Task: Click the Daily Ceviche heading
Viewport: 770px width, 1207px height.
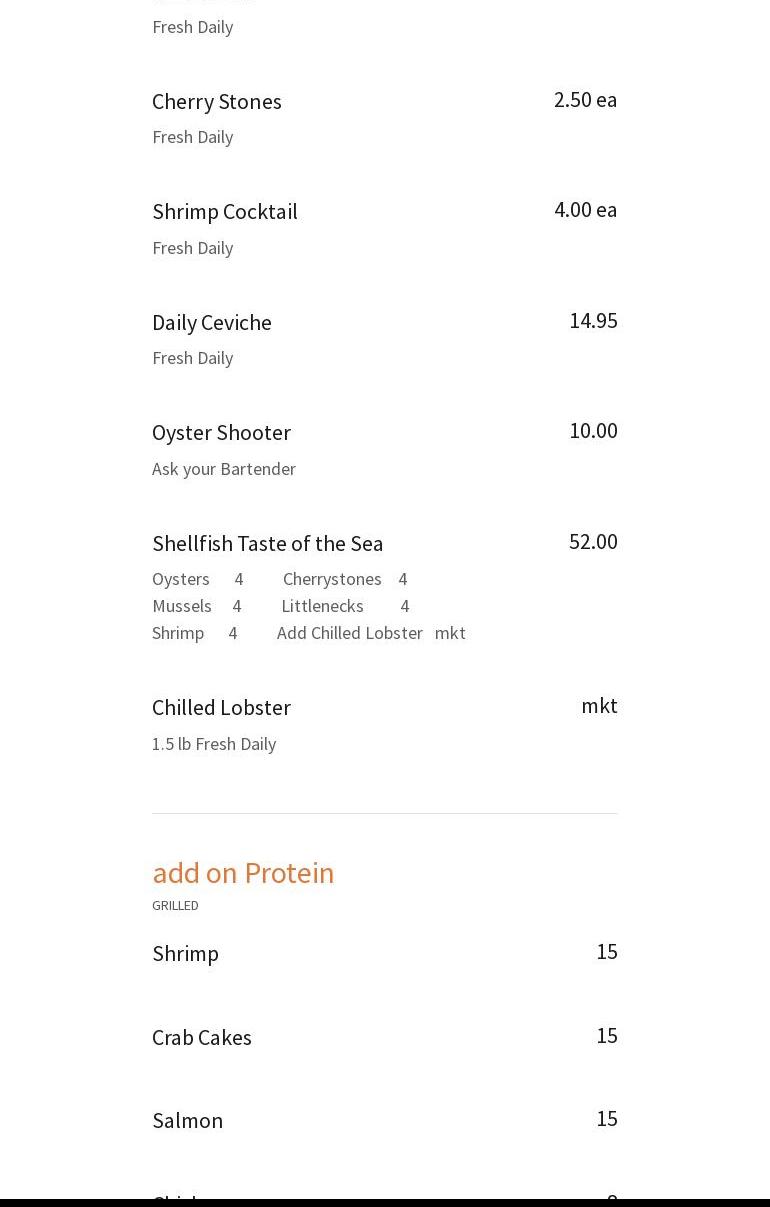Action: 211,323
